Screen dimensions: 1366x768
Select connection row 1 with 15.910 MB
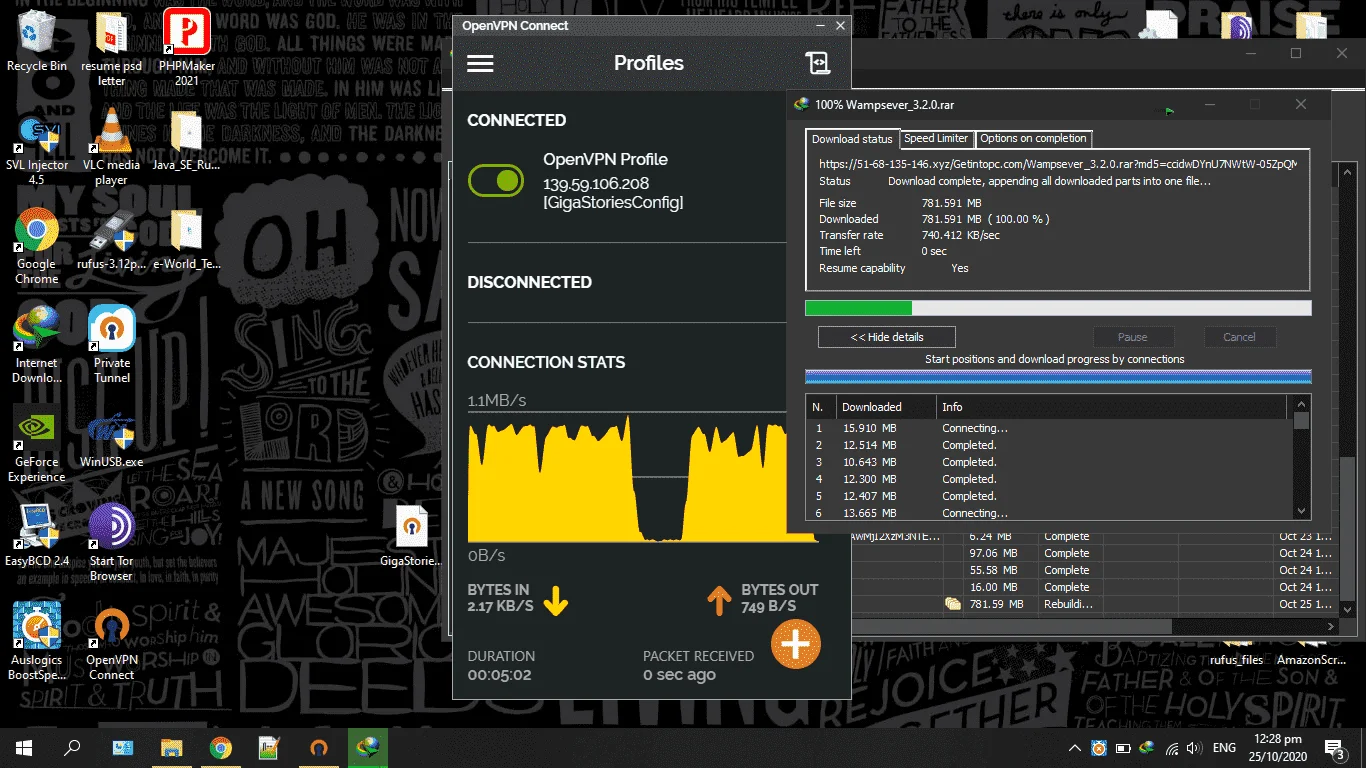[x=1050, y=428]
